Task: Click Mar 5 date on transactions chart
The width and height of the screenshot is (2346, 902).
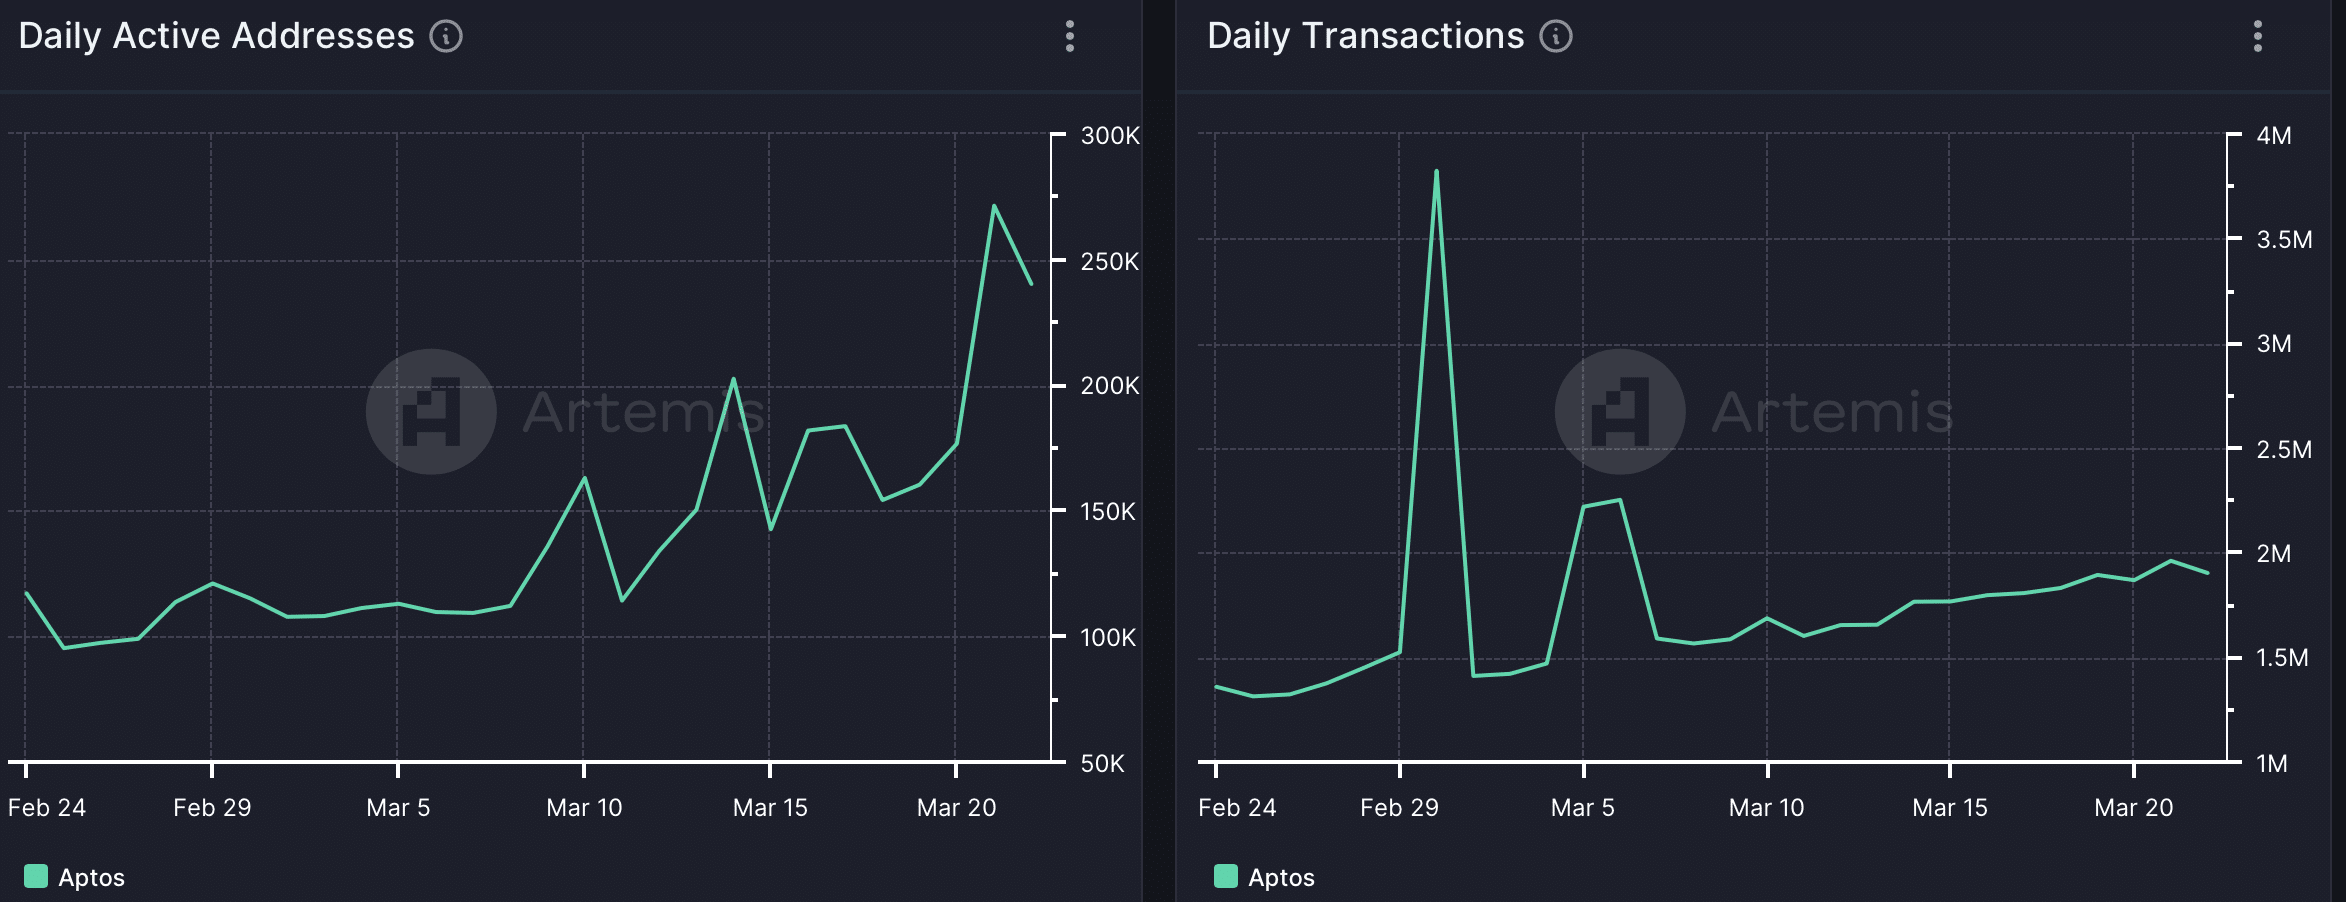Action: [1583, 808]
